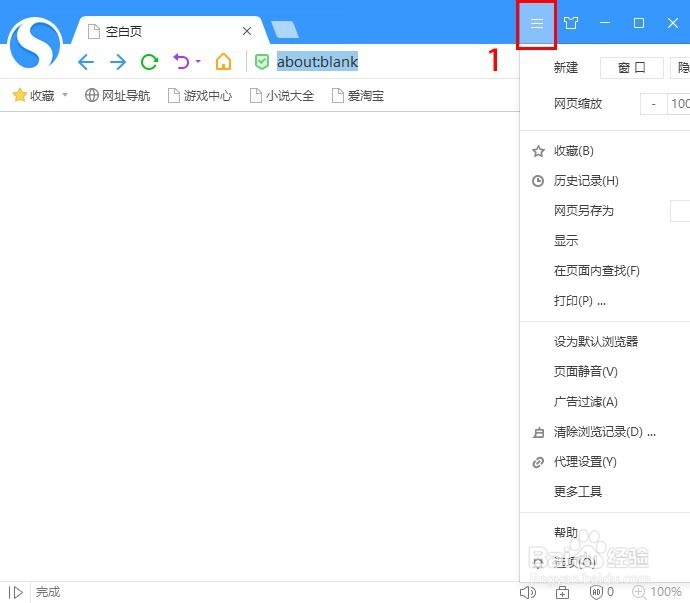Image resolution: width=690 pixels, height=603 pixels.
Task: Choose 打印(P) menu entry
Action: pyautogui.click(x=605, y=301)
